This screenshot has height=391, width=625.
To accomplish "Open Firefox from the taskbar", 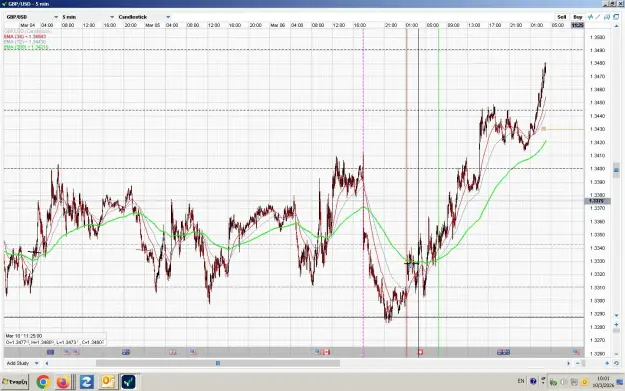I will click(63, 382).
